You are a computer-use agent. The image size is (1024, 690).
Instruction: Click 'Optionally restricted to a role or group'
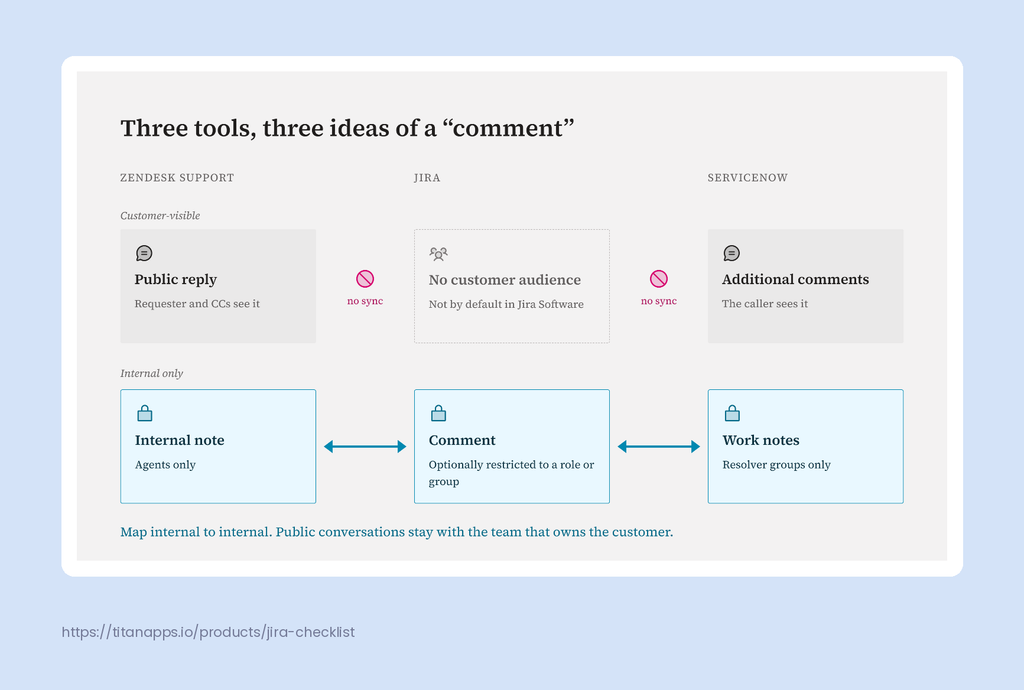pyautogui.click(x=511, y=473)
